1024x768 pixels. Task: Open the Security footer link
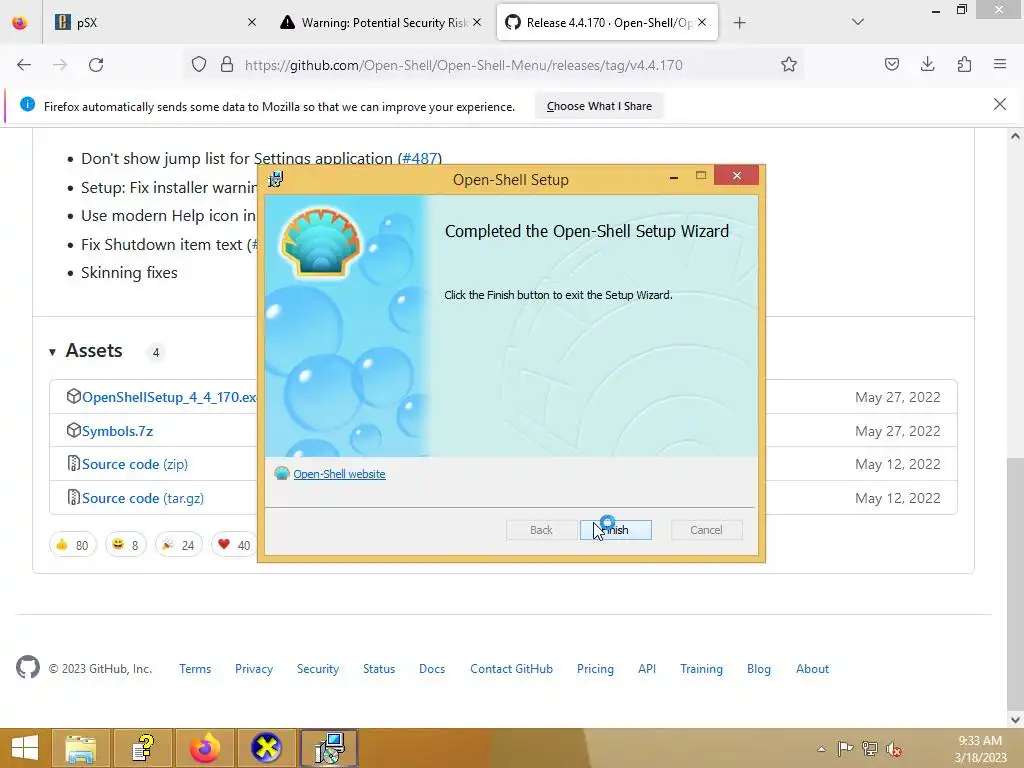pos(317,669)
